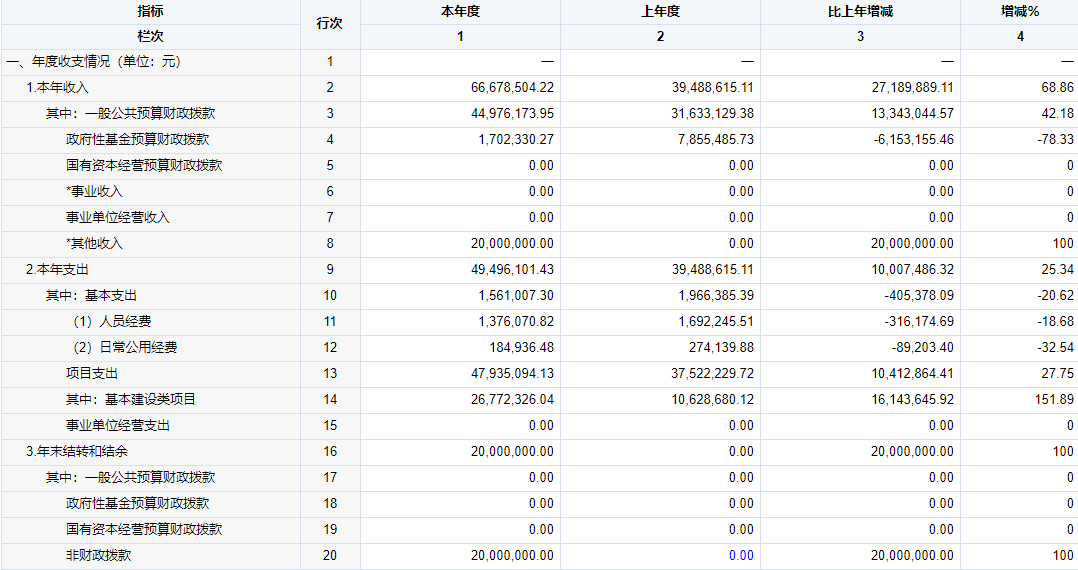The height and width of the screenshot is (570, 1078).
Task: Click the blue 0.00 link in row 20
Action: (741, 555)
